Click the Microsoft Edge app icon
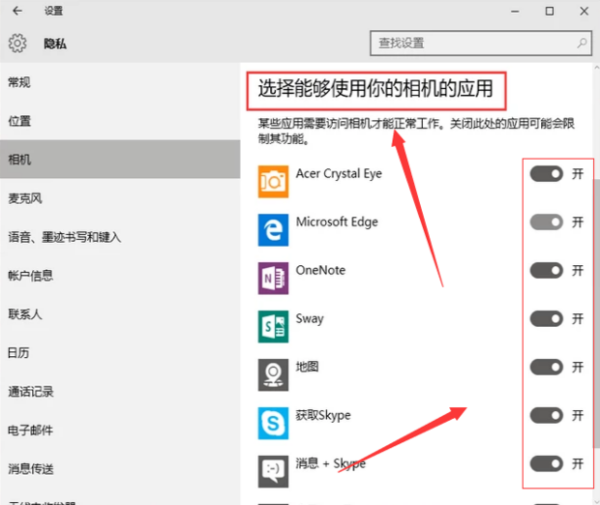Image resolution: width=600 pixels, height=505 pixels. [273, 229]
